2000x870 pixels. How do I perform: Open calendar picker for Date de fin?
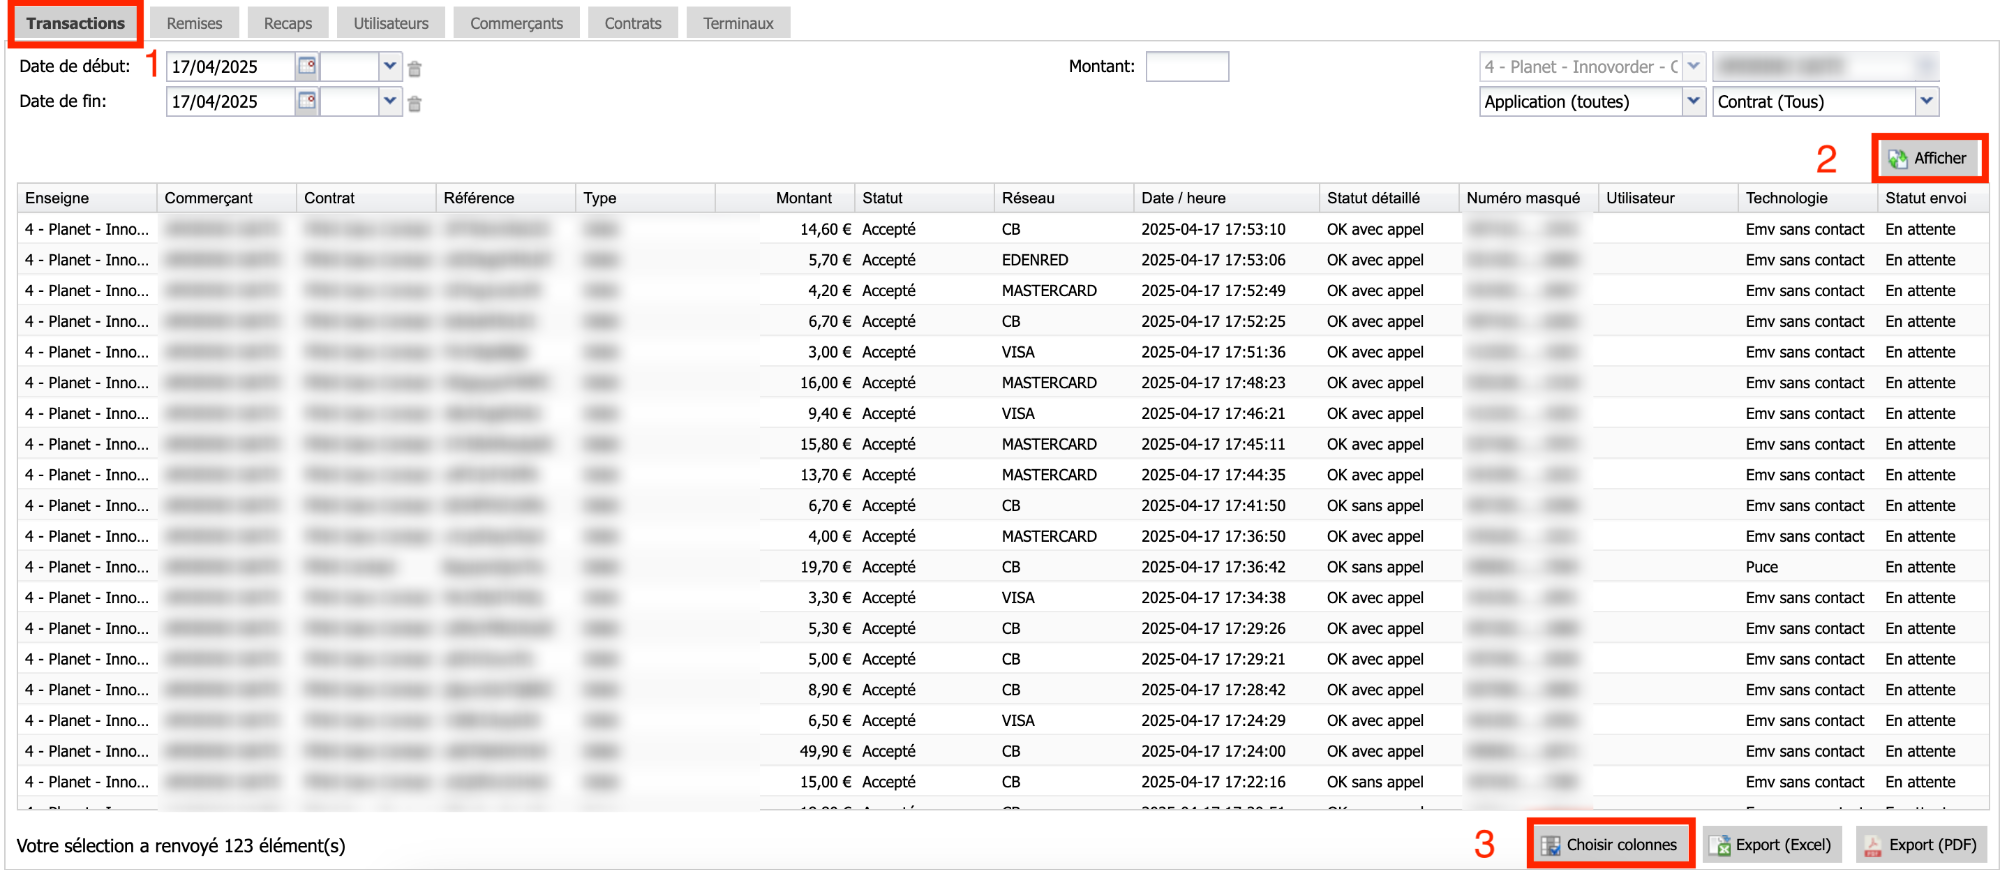pos(307,101)
